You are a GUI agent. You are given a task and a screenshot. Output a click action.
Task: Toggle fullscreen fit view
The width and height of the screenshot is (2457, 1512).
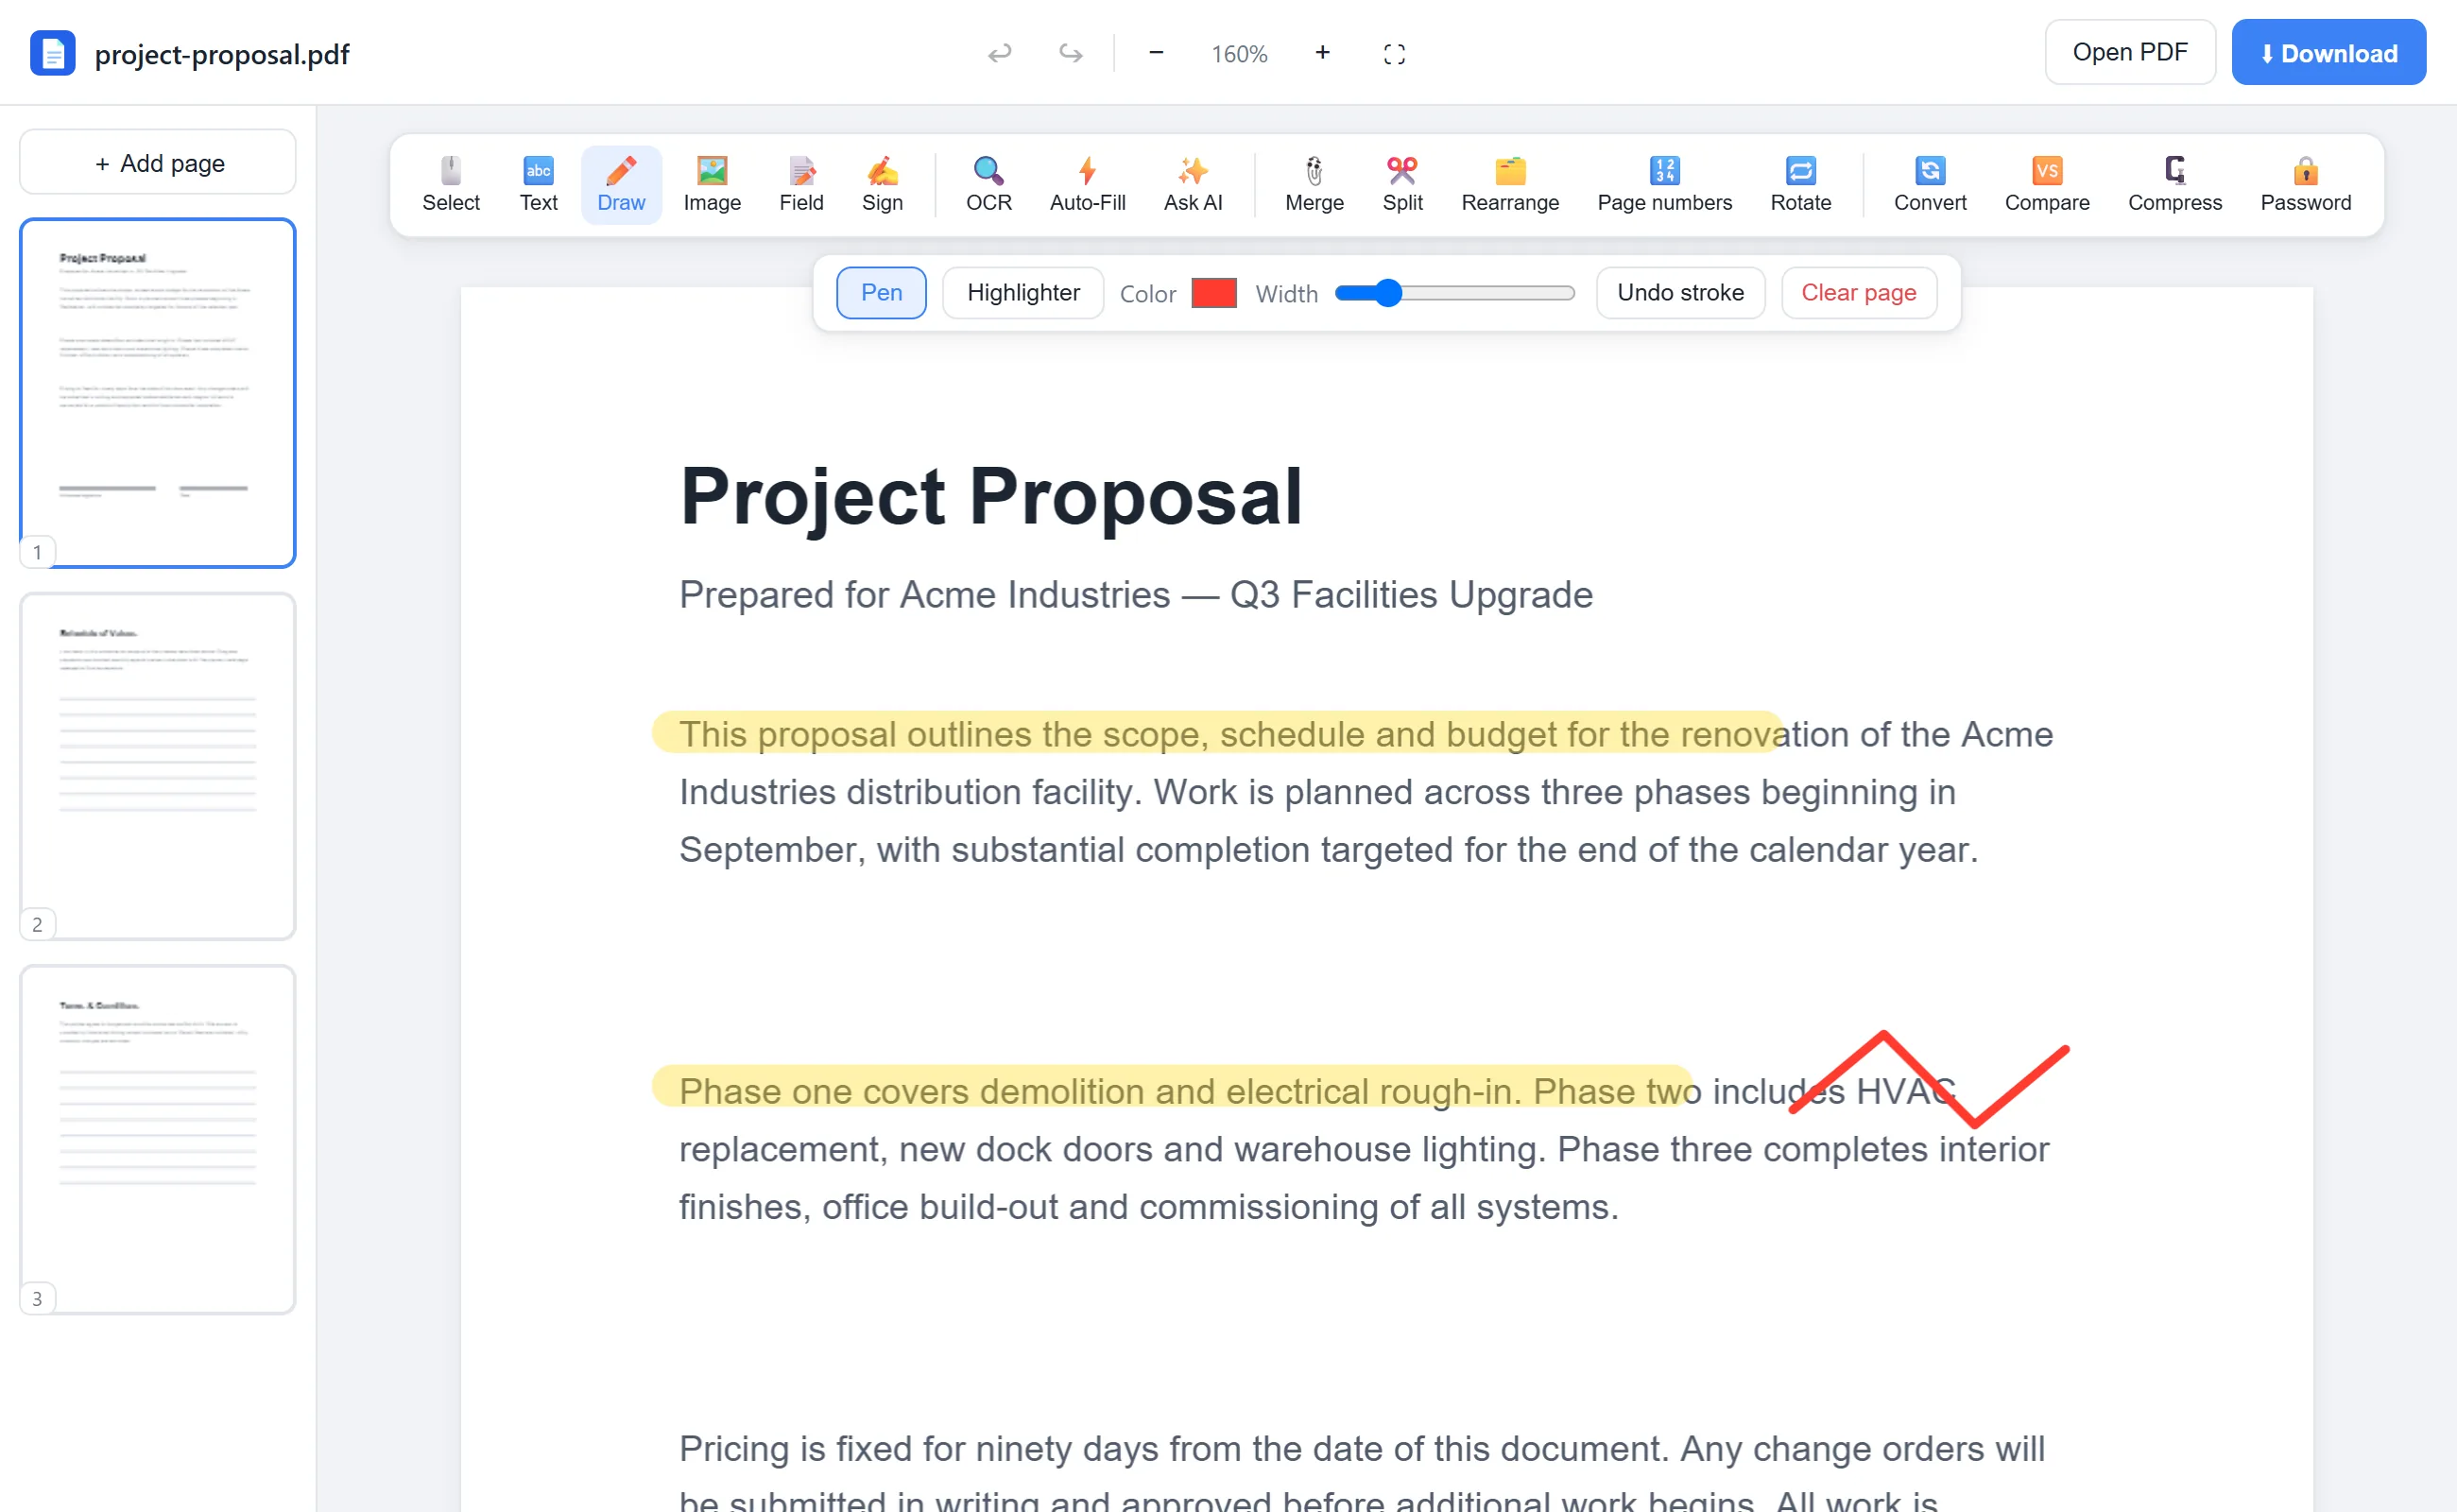1394,53
